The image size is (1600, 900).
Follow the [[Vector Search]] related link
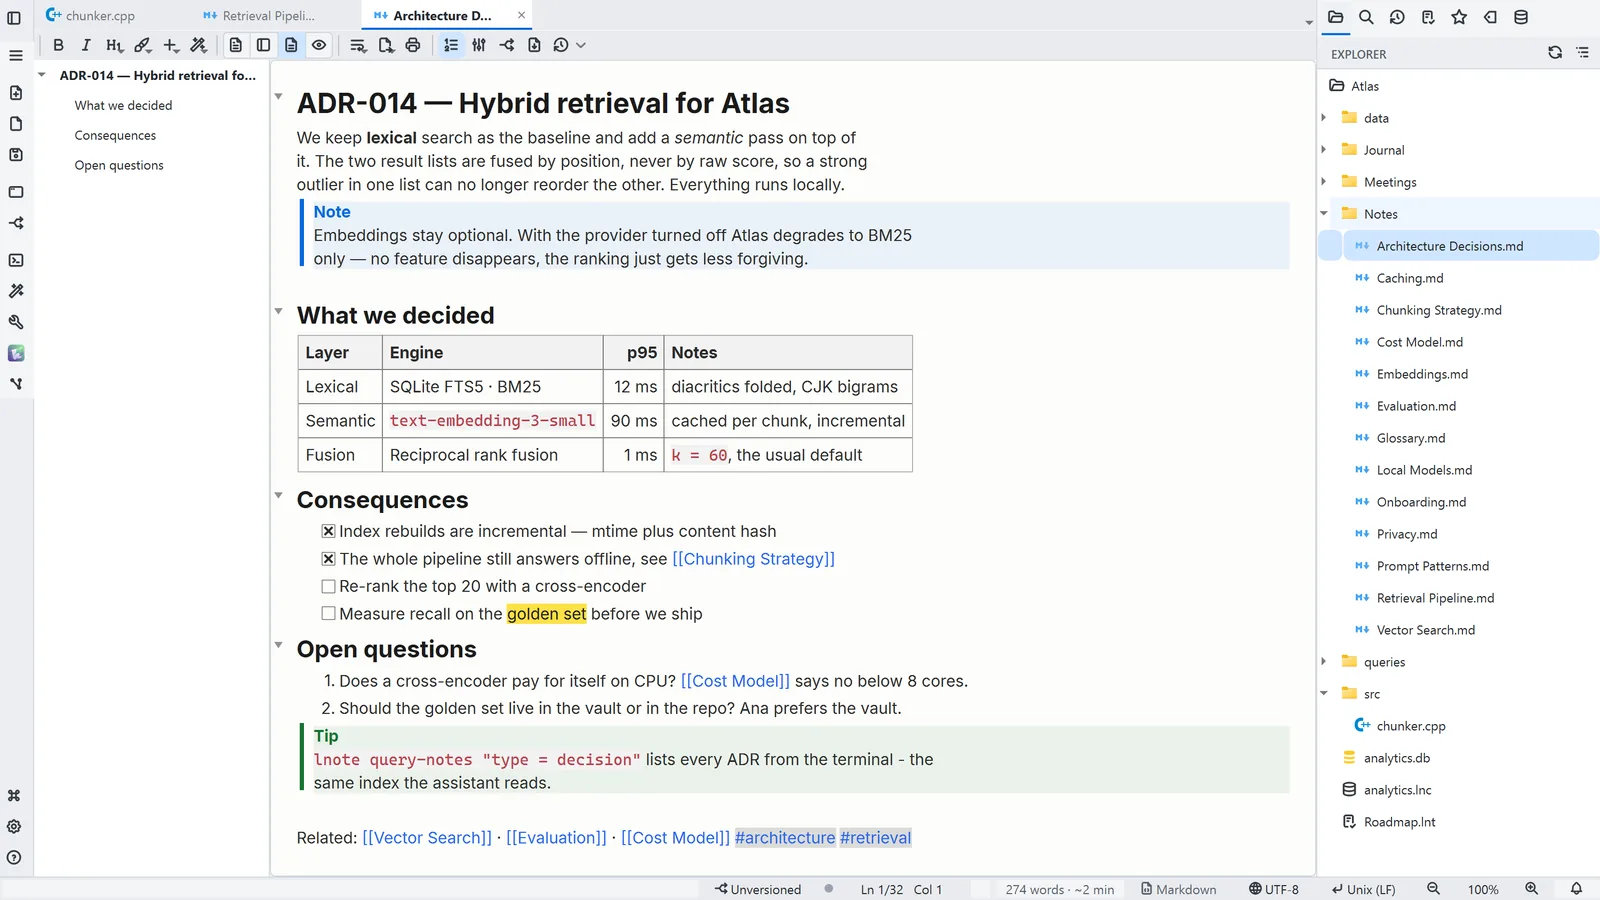(x=427, y=838)
